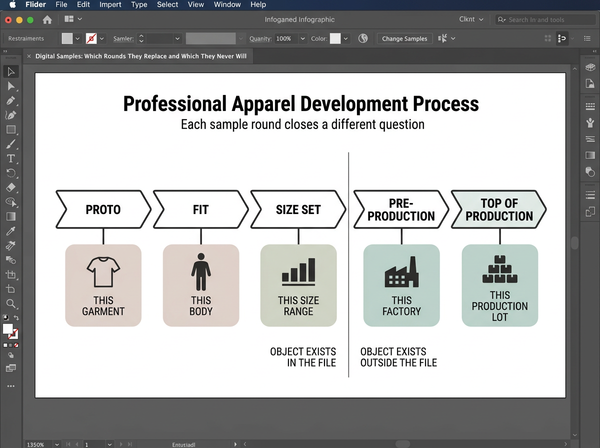Select the TOP OF PRODUCTION arrow
The width and height of the screenshot is (600, 448).
499,209
